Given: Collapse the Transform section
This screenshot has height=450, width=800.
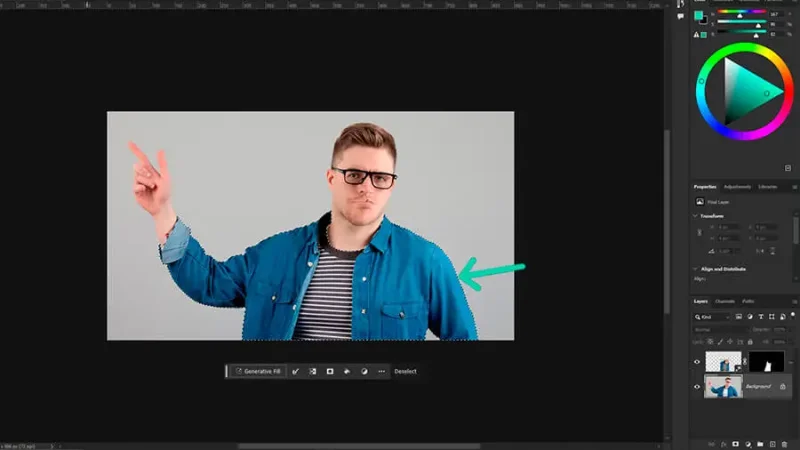Looking at the screenshot, I should point(695,216).
